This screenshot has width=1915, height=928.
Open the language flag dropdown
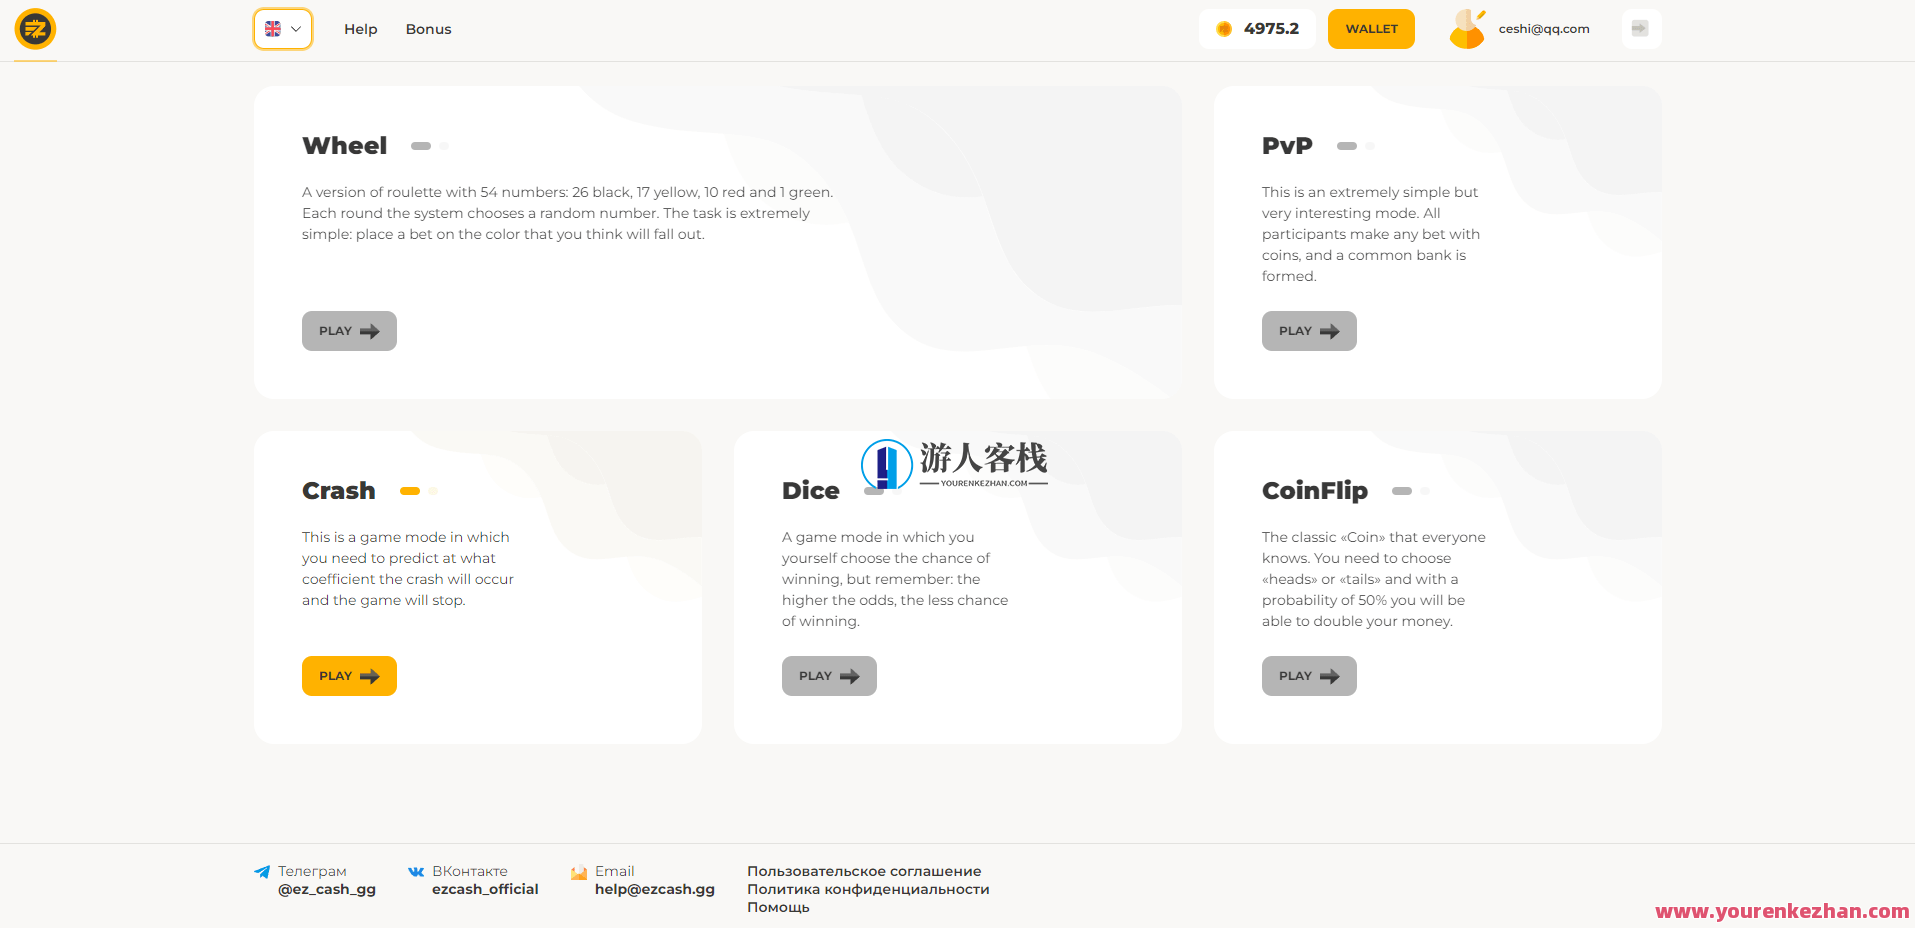[x=283, y=29]
